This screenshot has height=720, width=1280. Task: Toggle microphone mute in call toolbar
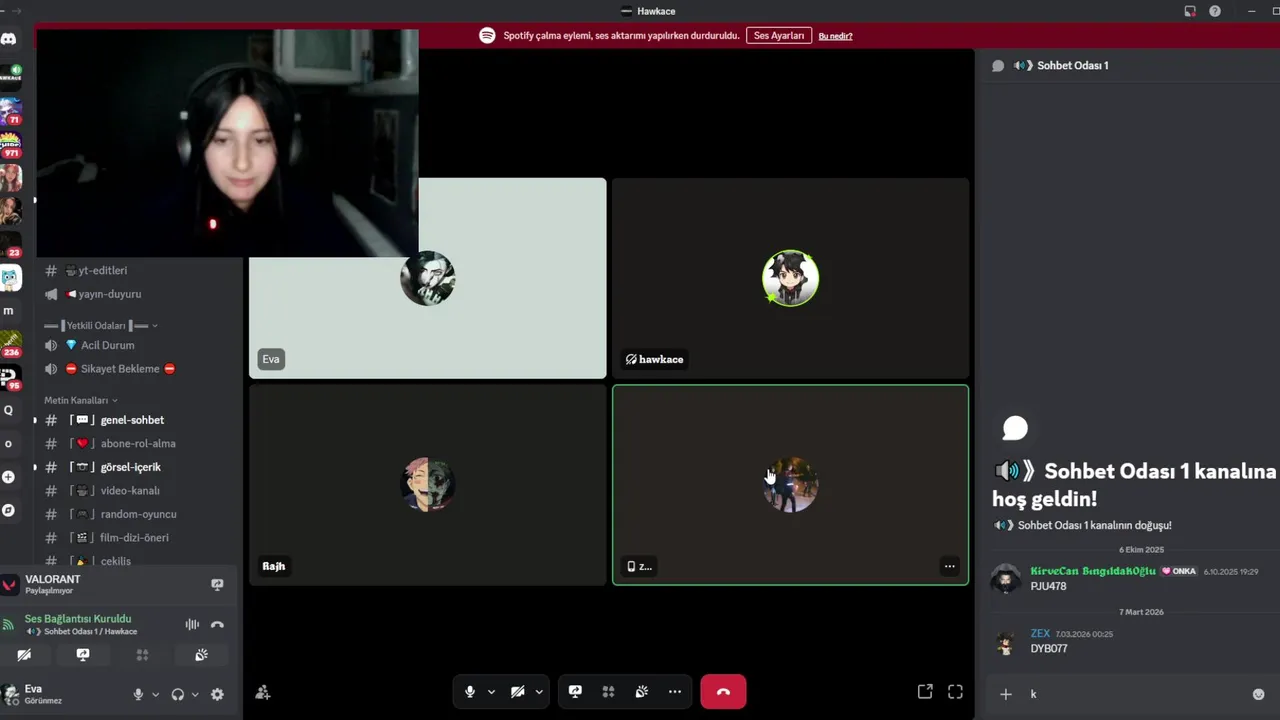(470, 691)
